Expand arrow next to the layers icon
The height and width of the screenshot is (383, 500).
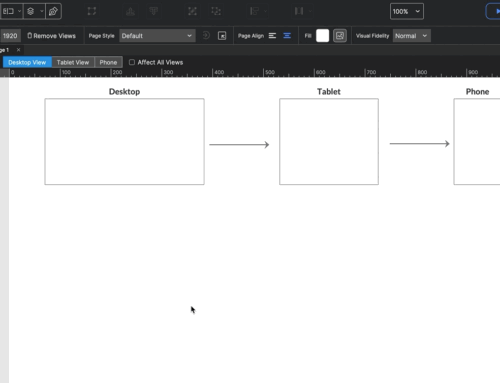(x=42, y=11)
